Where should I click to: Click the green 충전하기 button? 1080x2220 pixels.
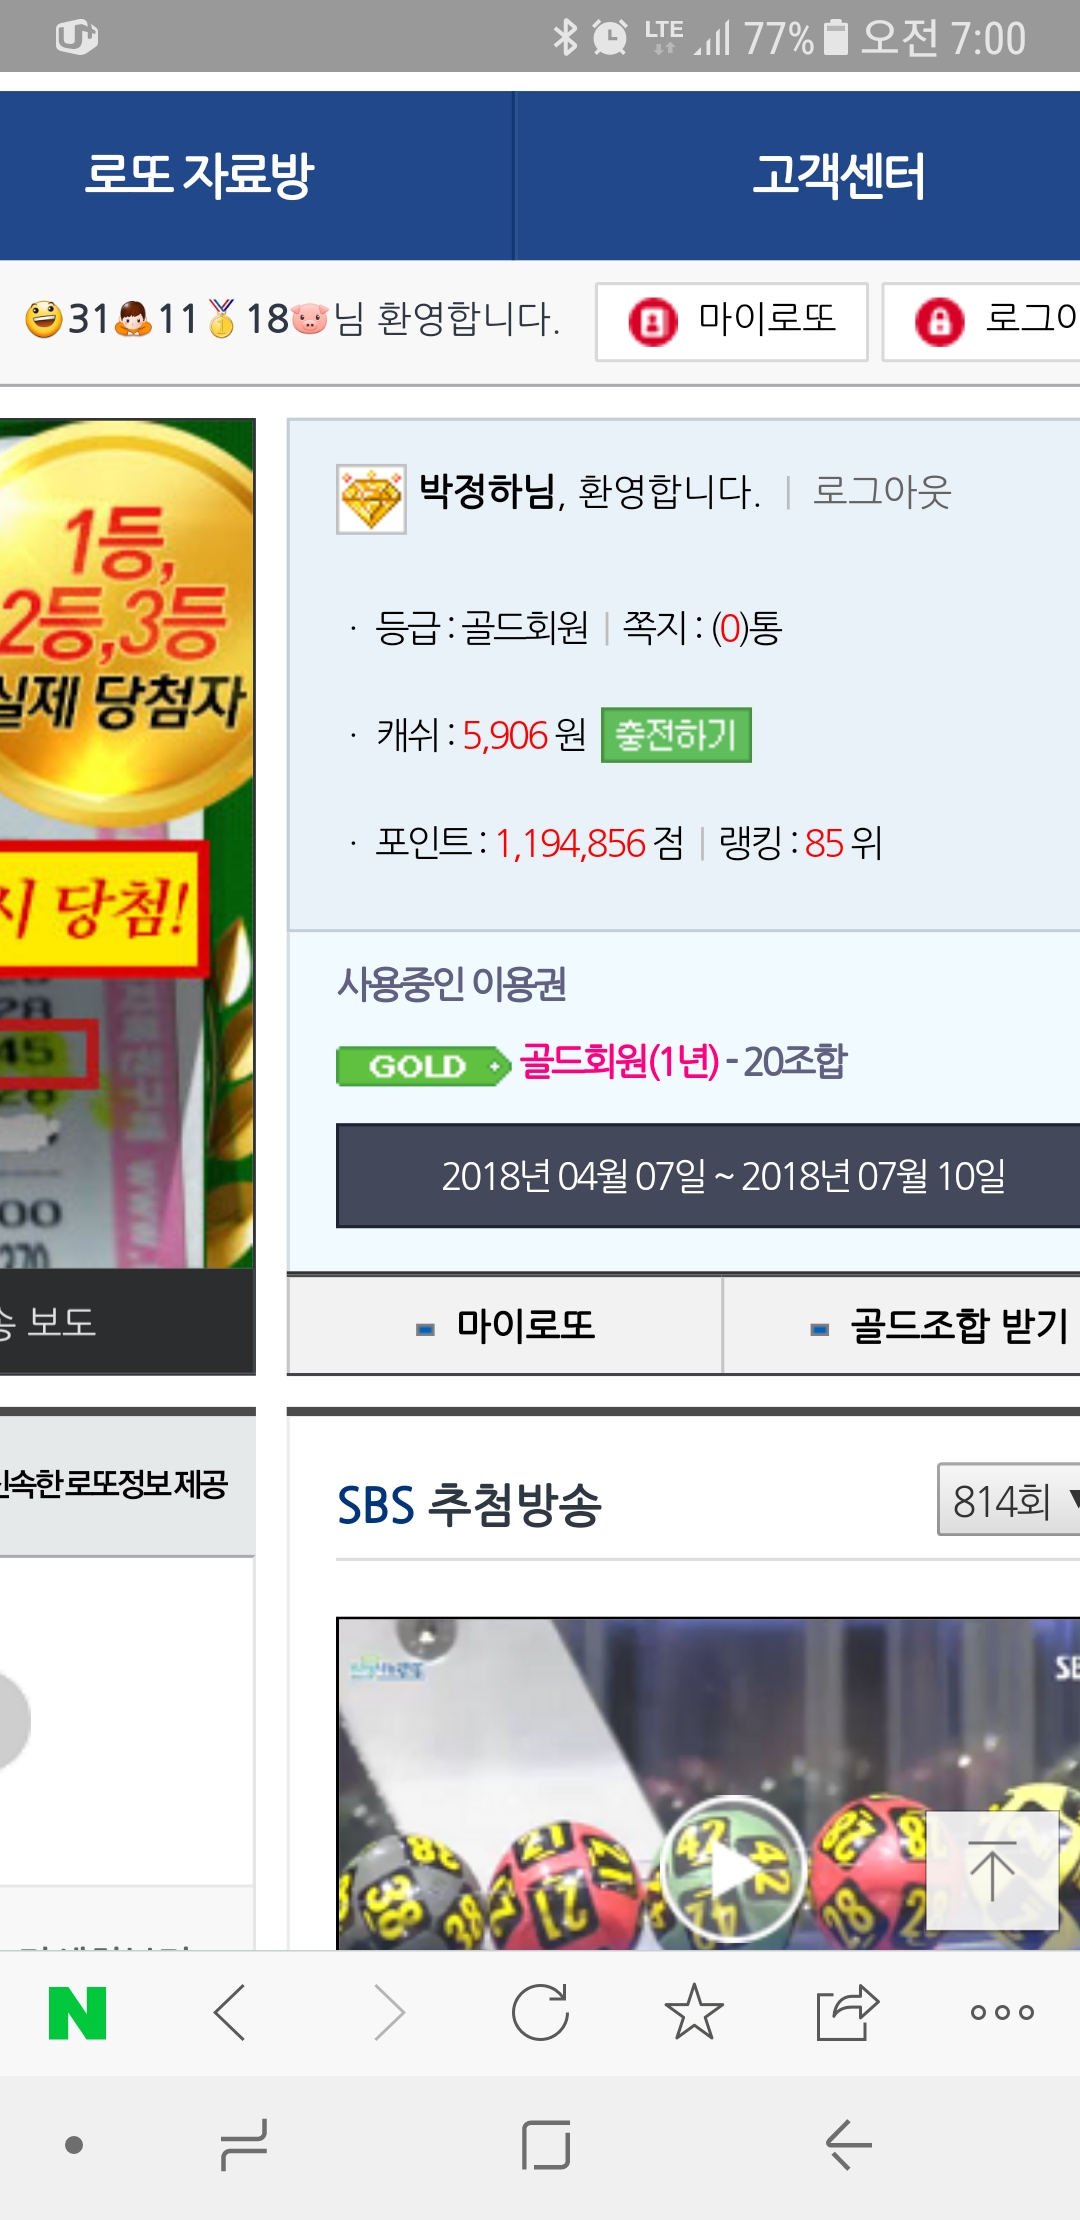(x=676, y=735)
